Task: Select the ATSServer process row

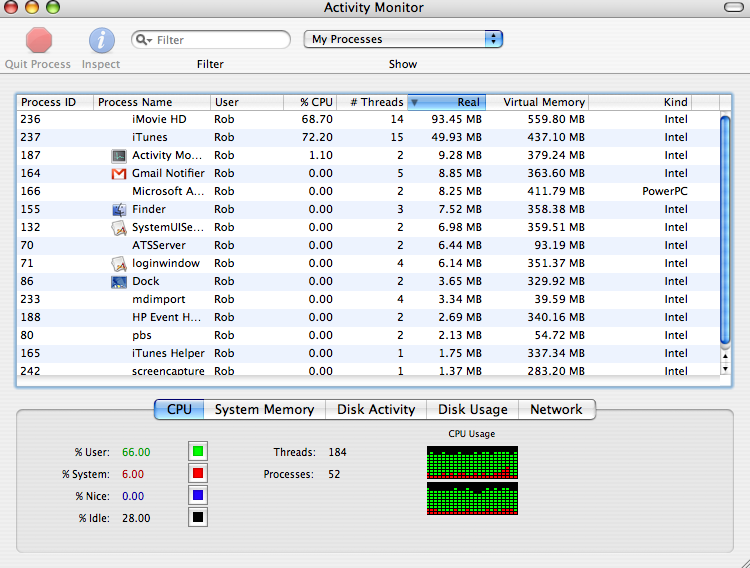Action: point(368,246)
